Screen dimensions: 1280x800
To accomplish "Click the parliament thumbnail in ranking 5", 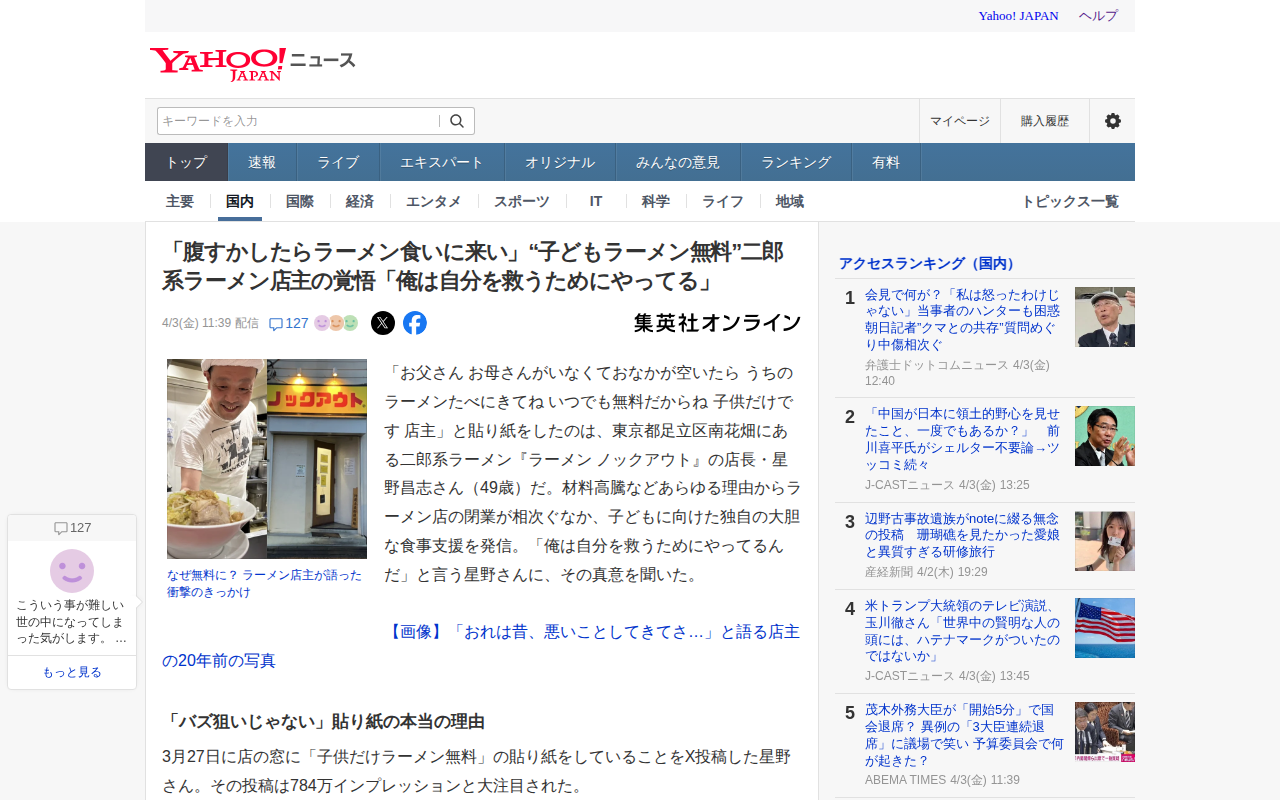I will tap(1105, 732).
